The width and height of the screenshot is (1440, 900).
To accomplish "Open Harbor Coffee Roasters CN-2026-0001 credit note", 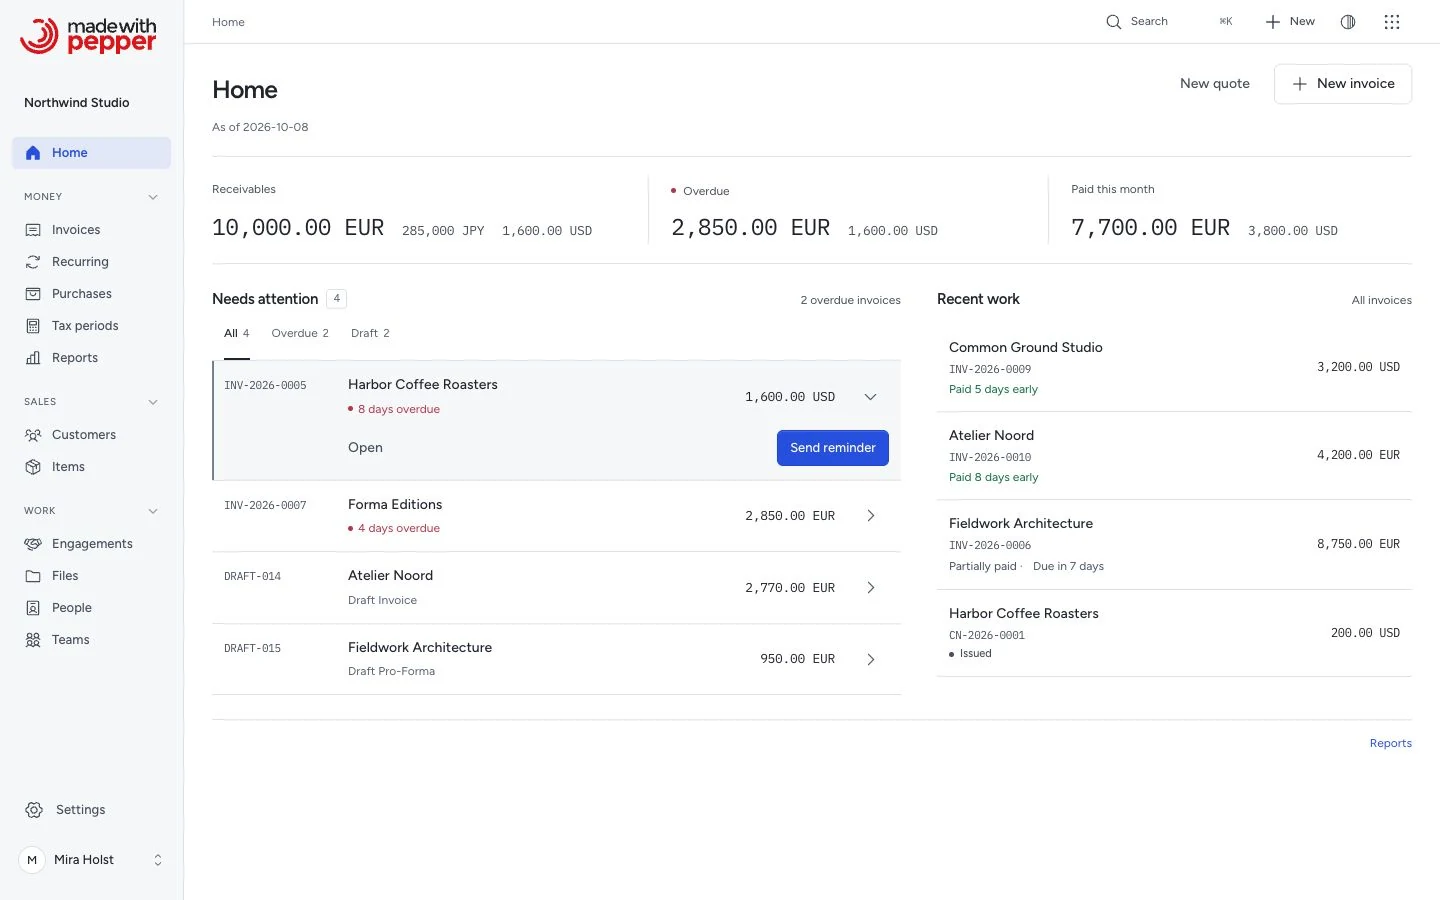I will 1174,633.
